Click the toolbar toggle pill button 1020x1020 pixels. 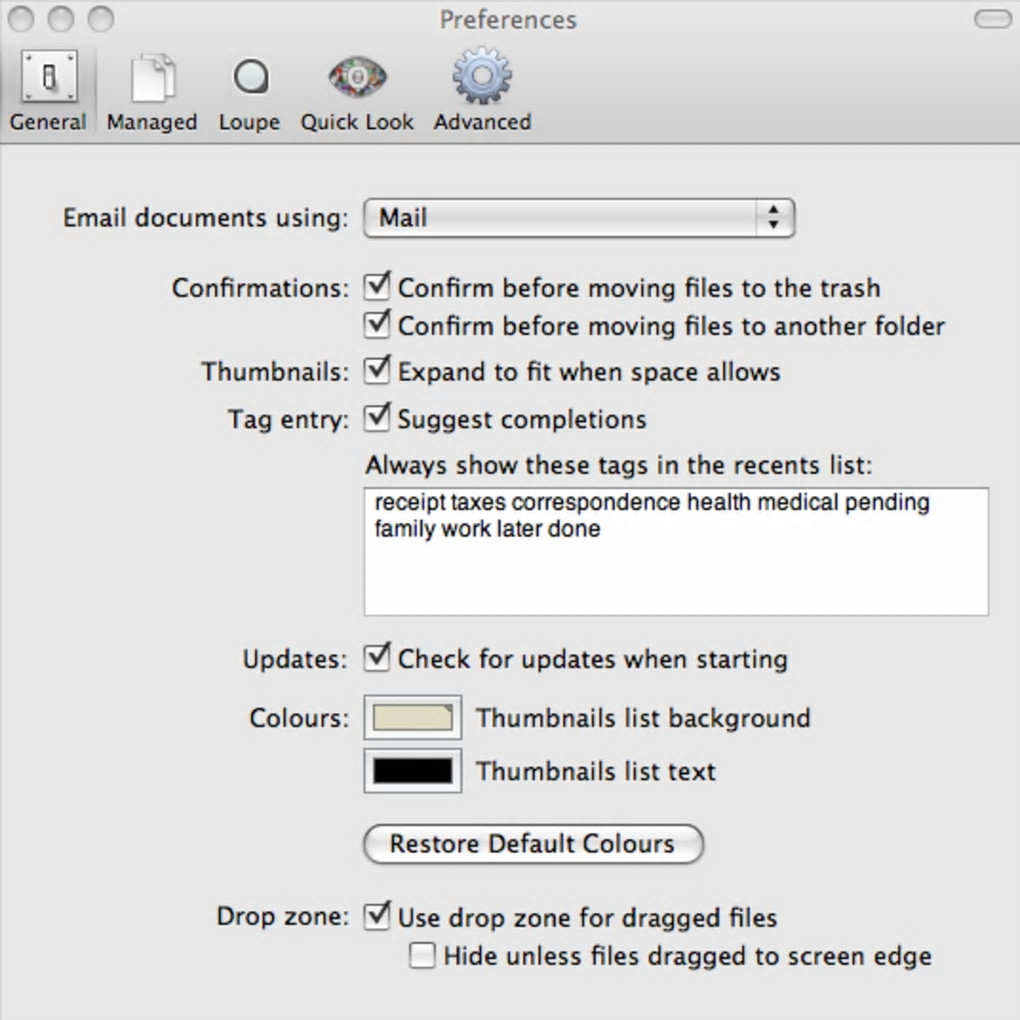point(993,19)
